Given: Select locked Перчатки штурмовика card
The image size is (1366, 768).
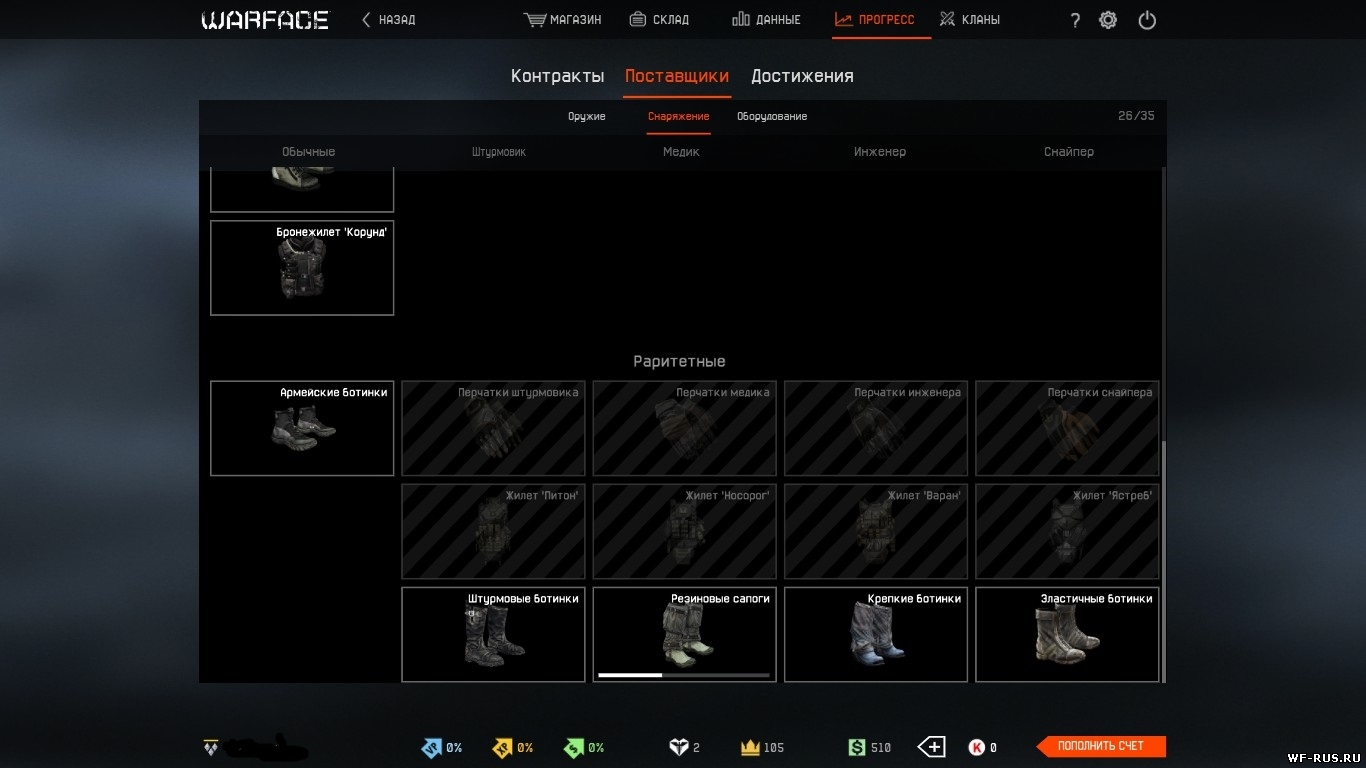Looking at the screenshot, I should click(493, 428).
